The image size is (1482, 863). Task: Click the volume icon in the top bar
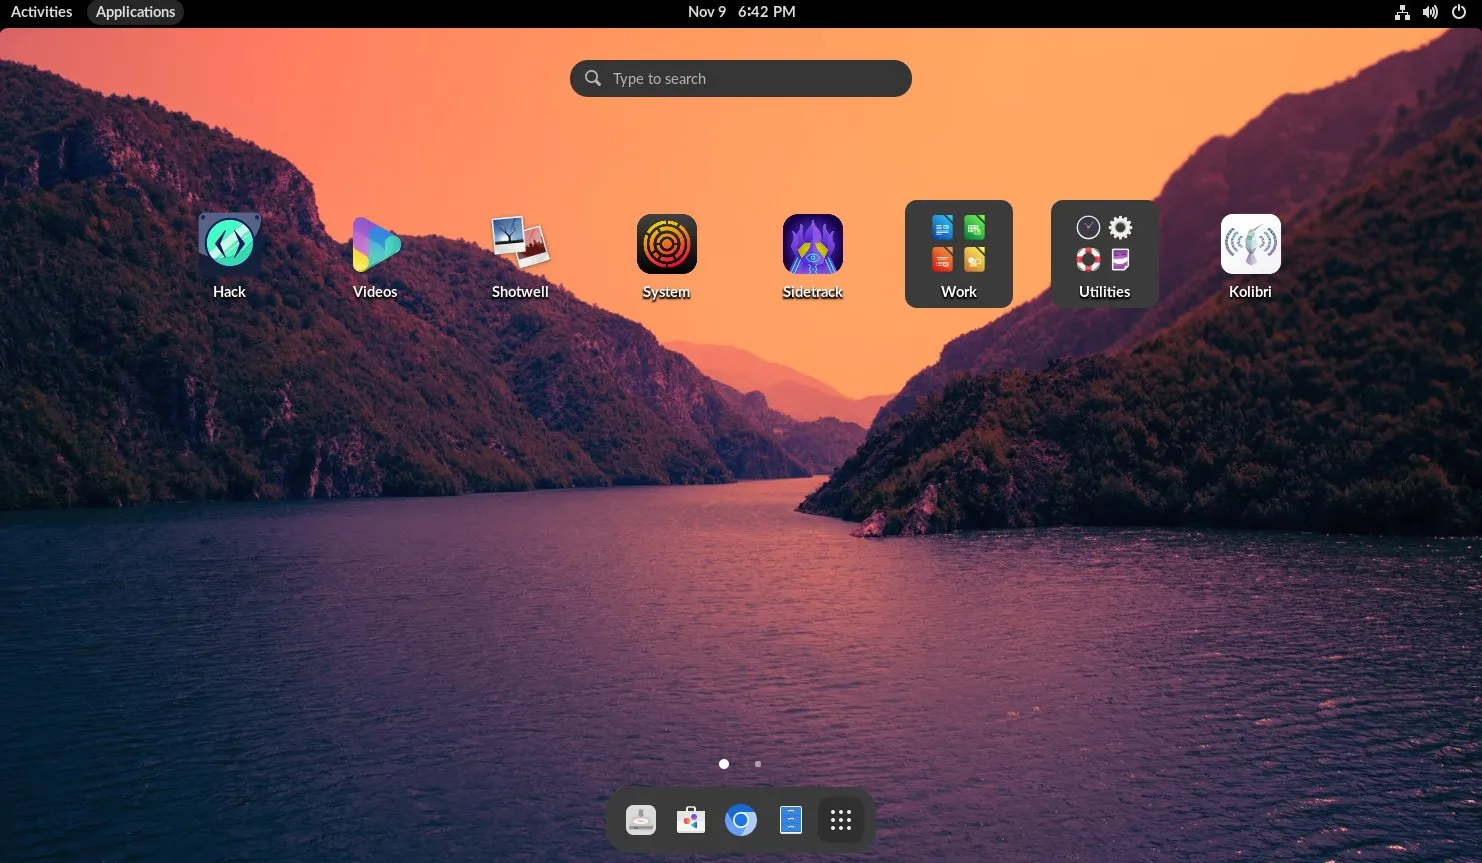coord(1430,12)
